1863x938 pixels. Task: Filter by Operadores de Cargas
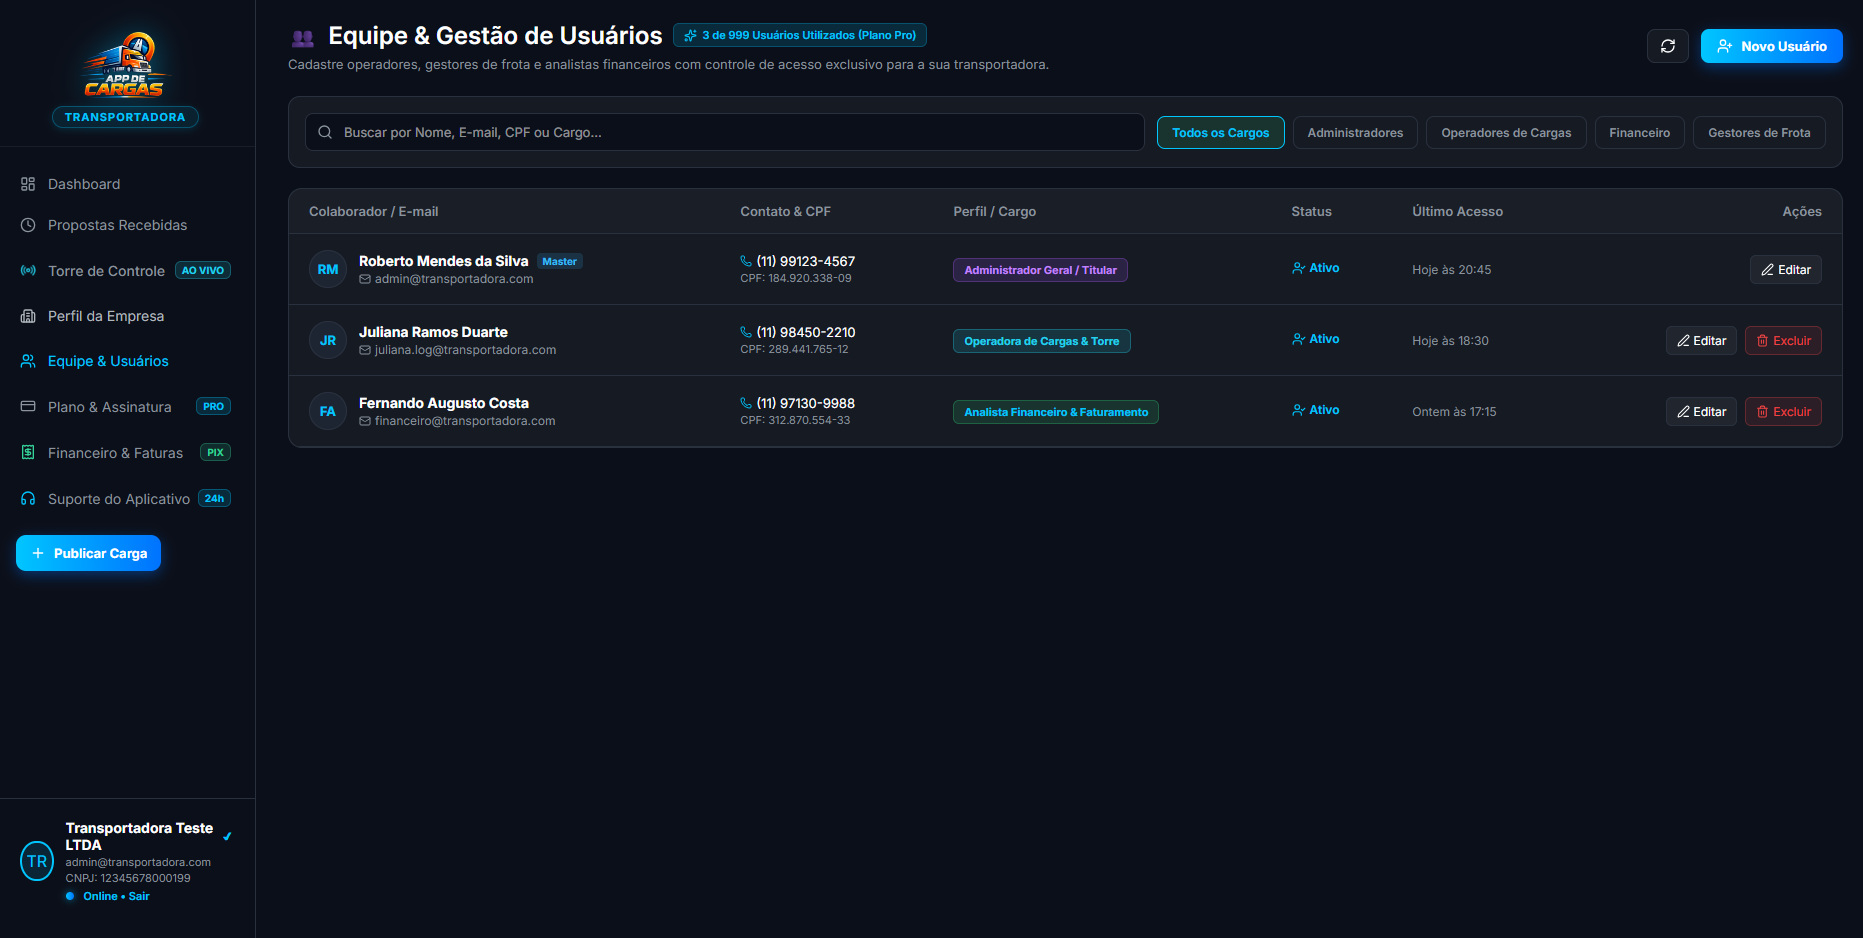point(1506,133)
